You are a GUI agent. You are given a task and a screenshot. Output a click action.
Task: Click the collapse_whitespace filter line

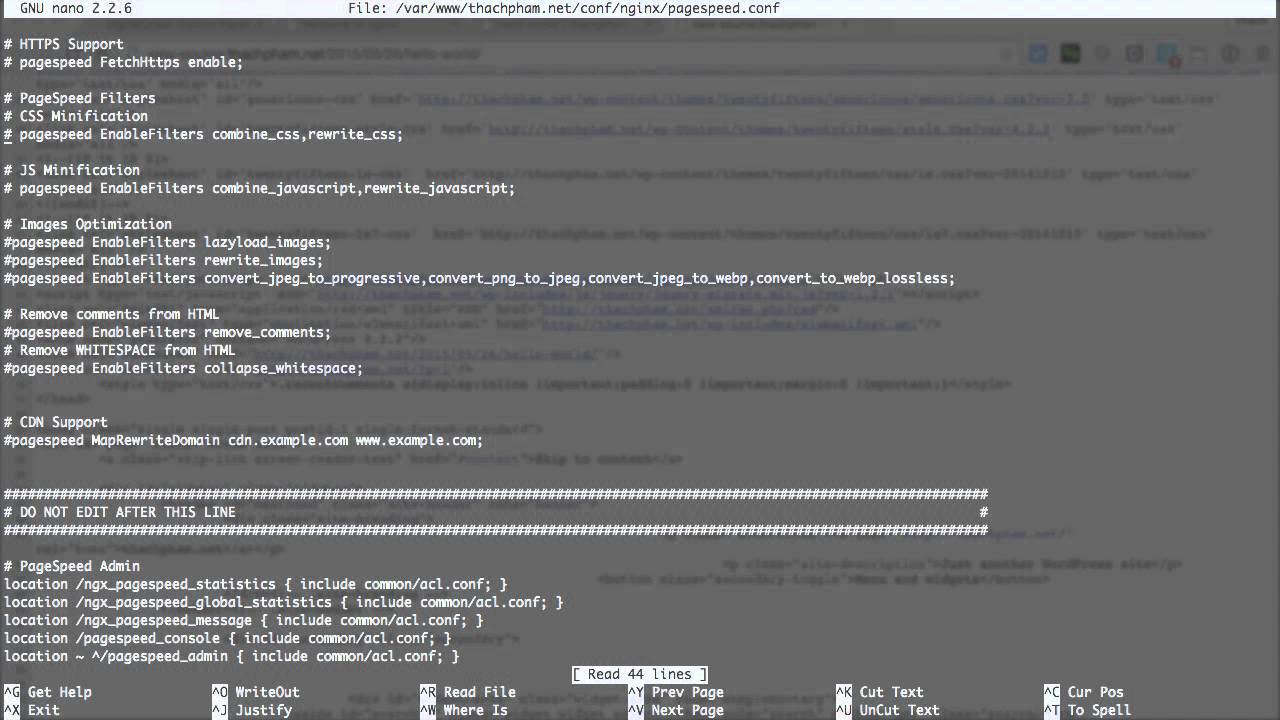183,368
